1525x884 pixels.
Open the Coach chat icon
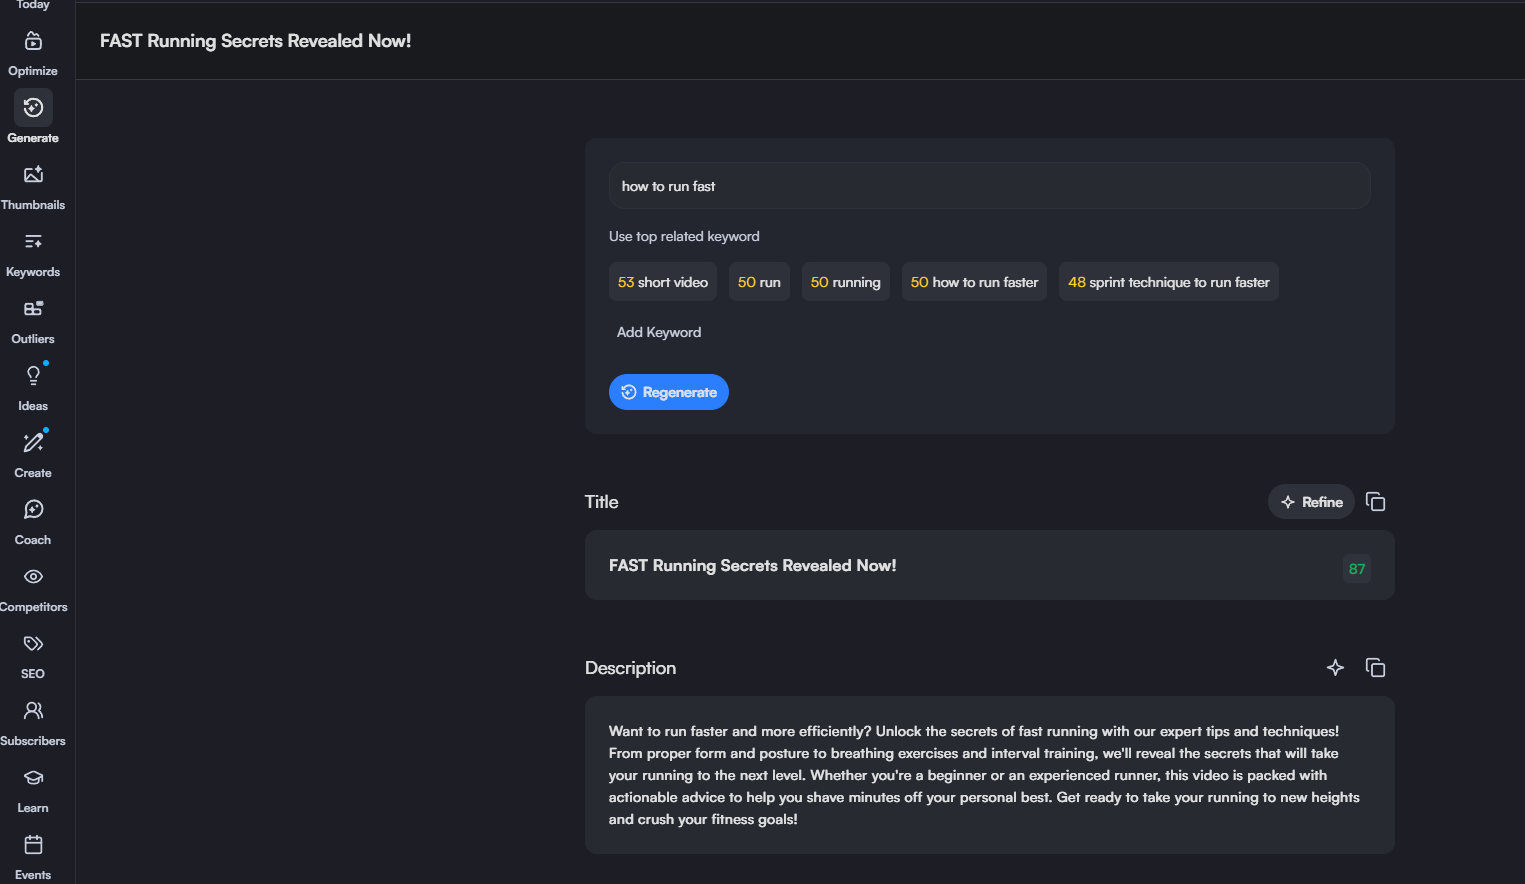pyautogui.click(x=33, y=510)
